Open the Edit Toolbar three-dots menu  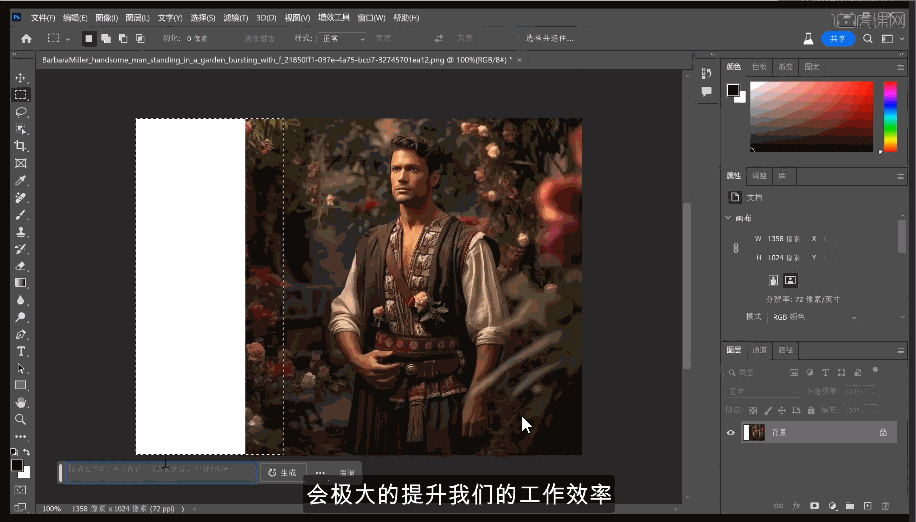[20, 437]
